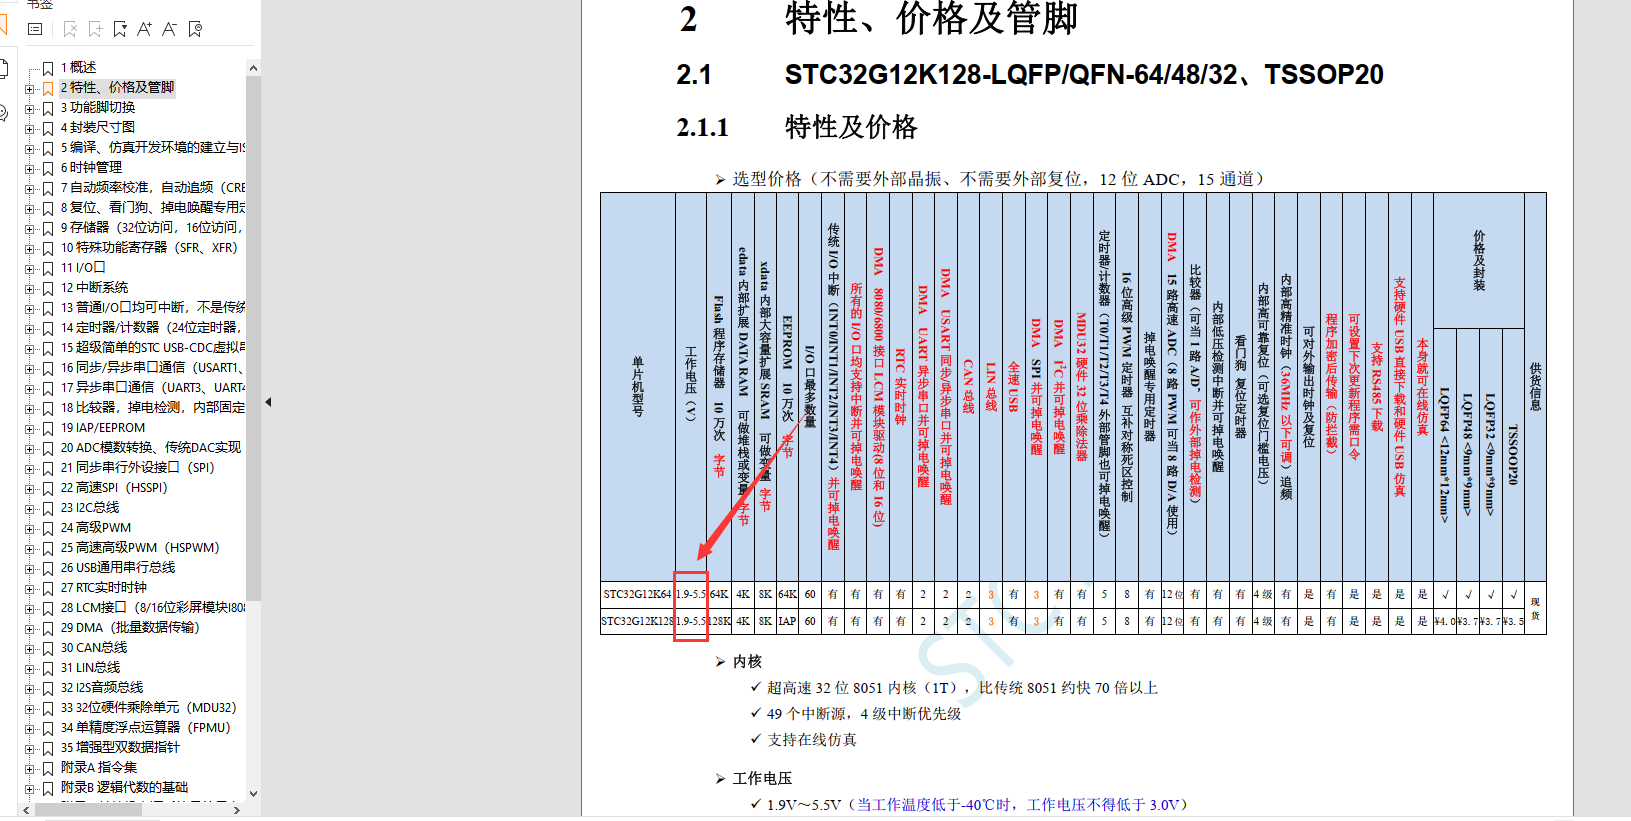Expand bookmark '附录A 指令集'

tap(29, 768)
